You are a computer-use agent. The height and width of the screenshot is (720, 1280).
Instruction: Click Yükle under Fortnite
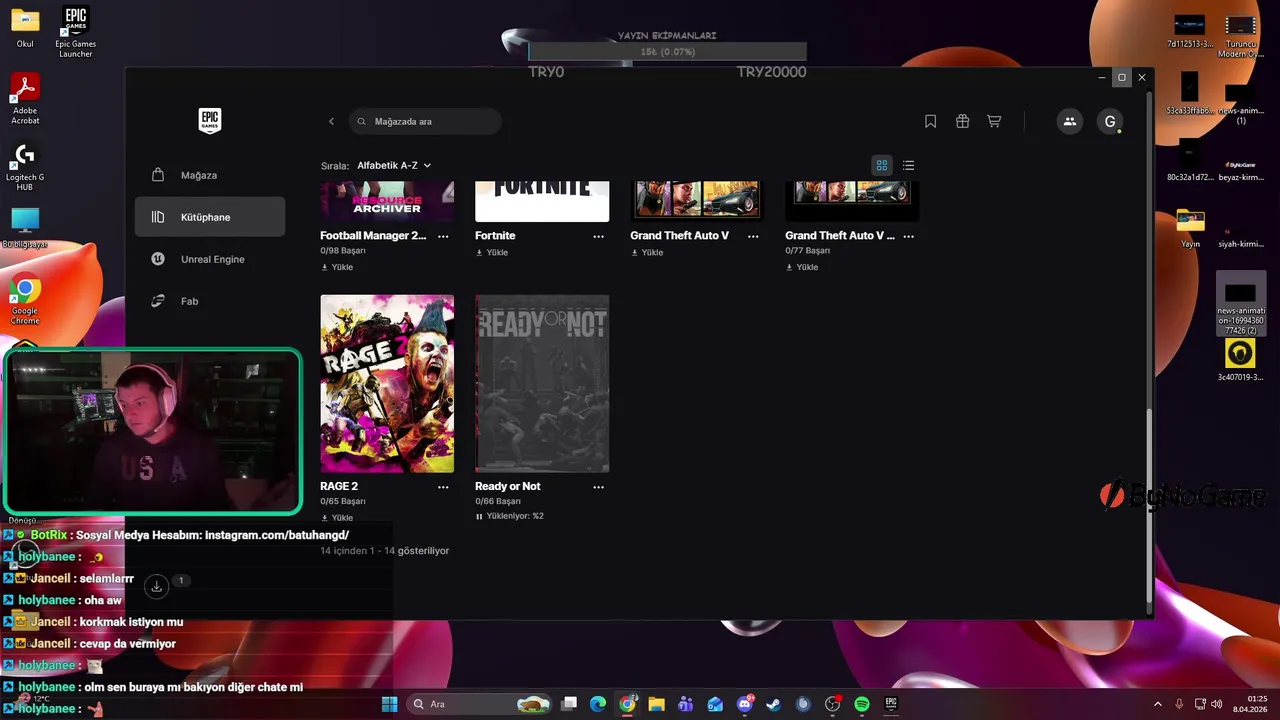click(492, 252)
